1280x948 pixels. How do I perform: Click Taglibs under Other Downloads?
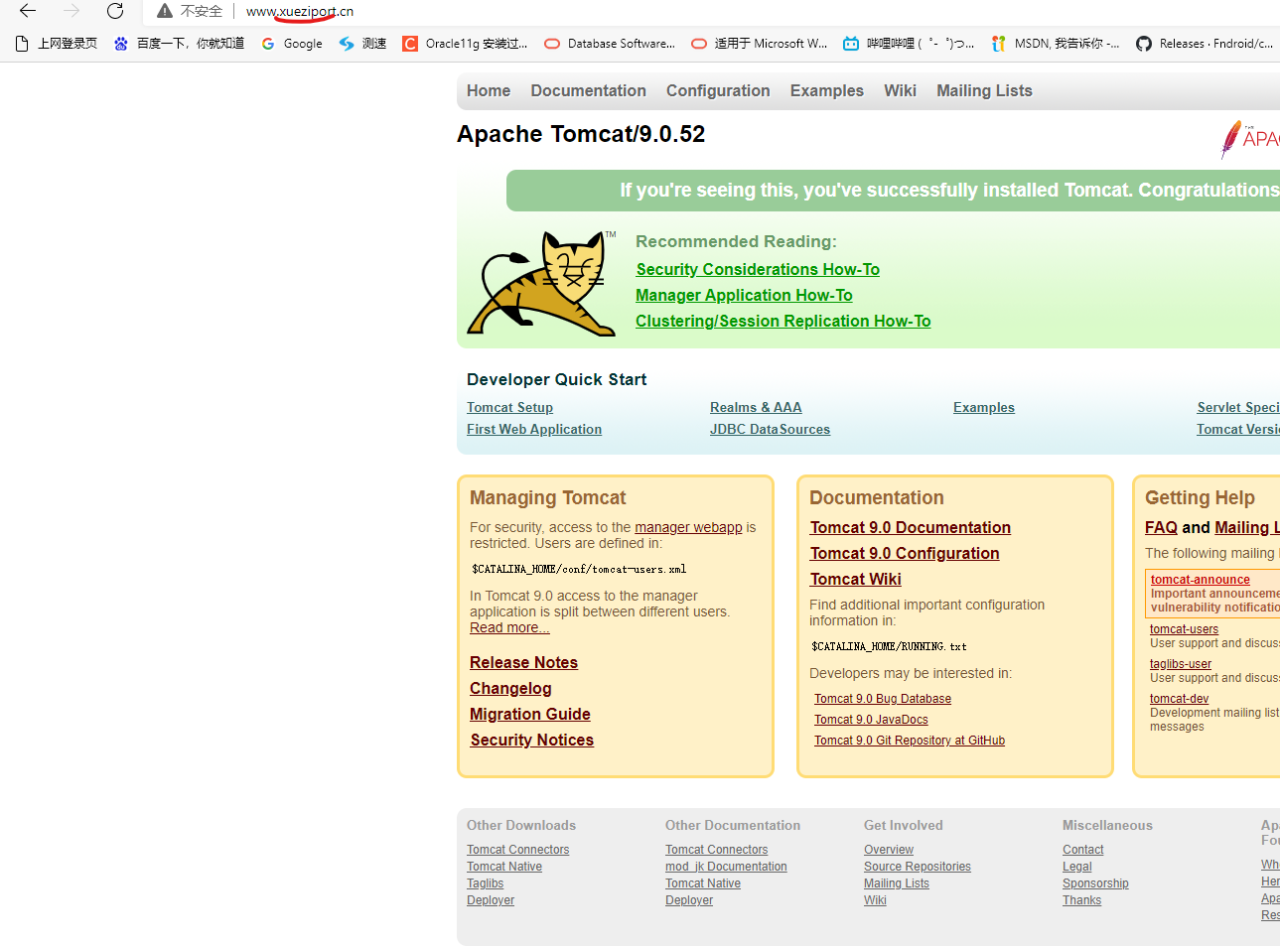[485, 884]
